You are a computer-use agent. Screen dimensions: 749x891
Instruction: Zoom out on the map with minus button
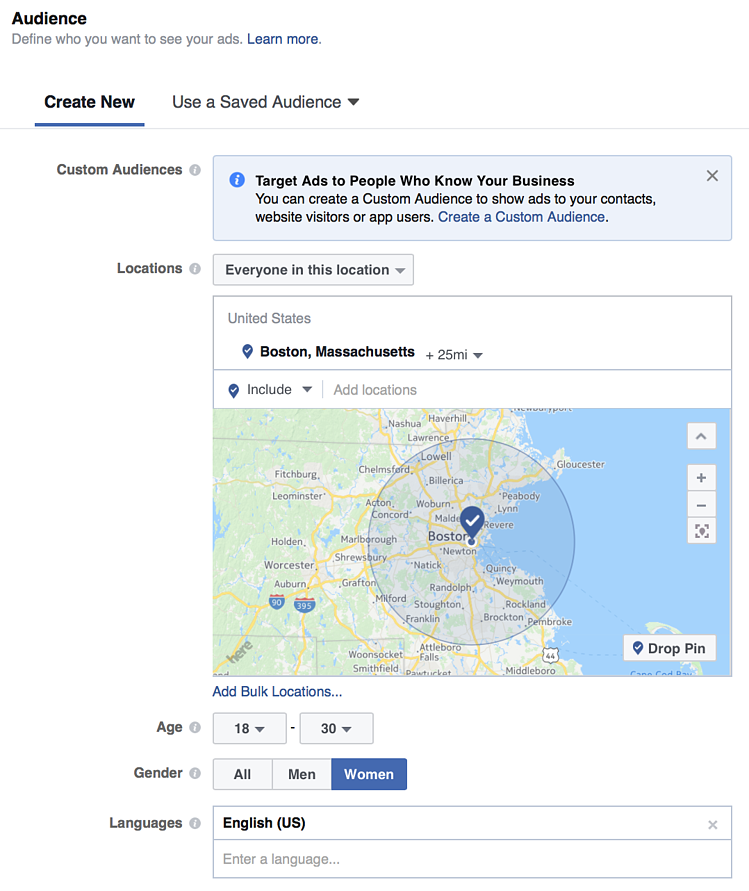(702, 504)
